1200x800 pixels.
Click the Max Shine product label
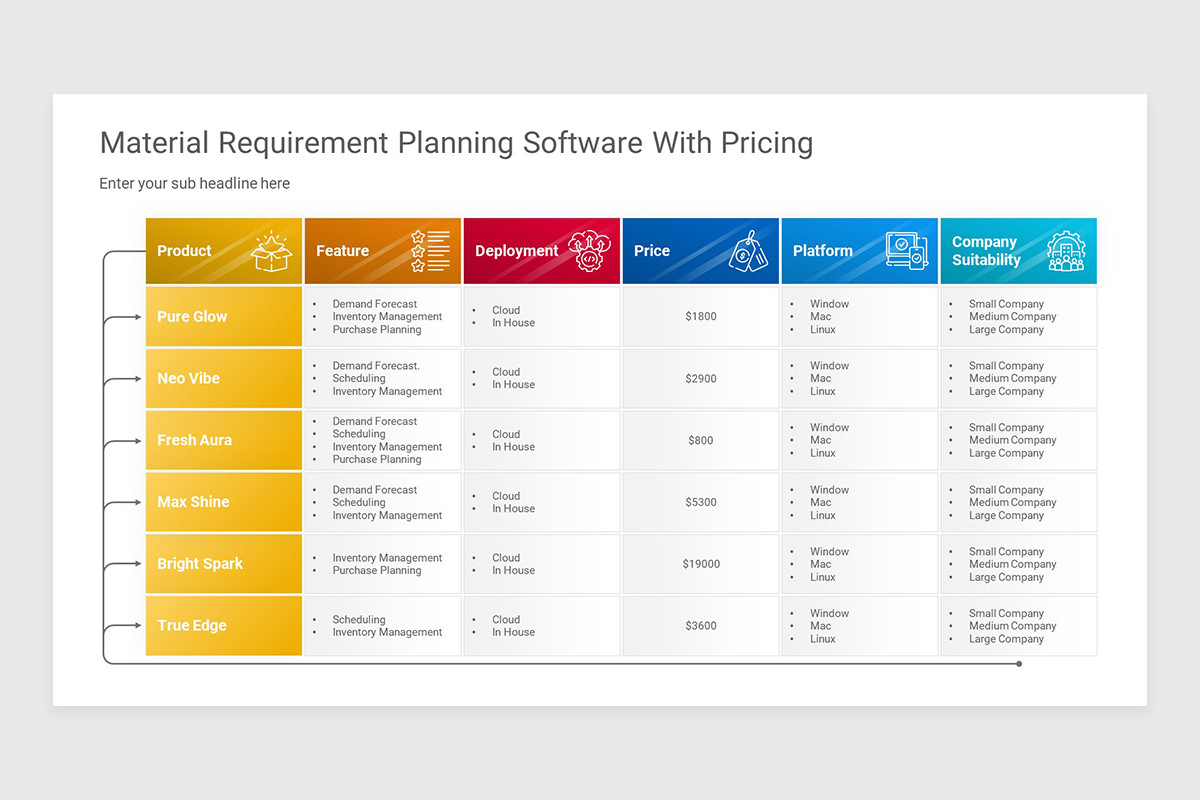tap(193, 502)
